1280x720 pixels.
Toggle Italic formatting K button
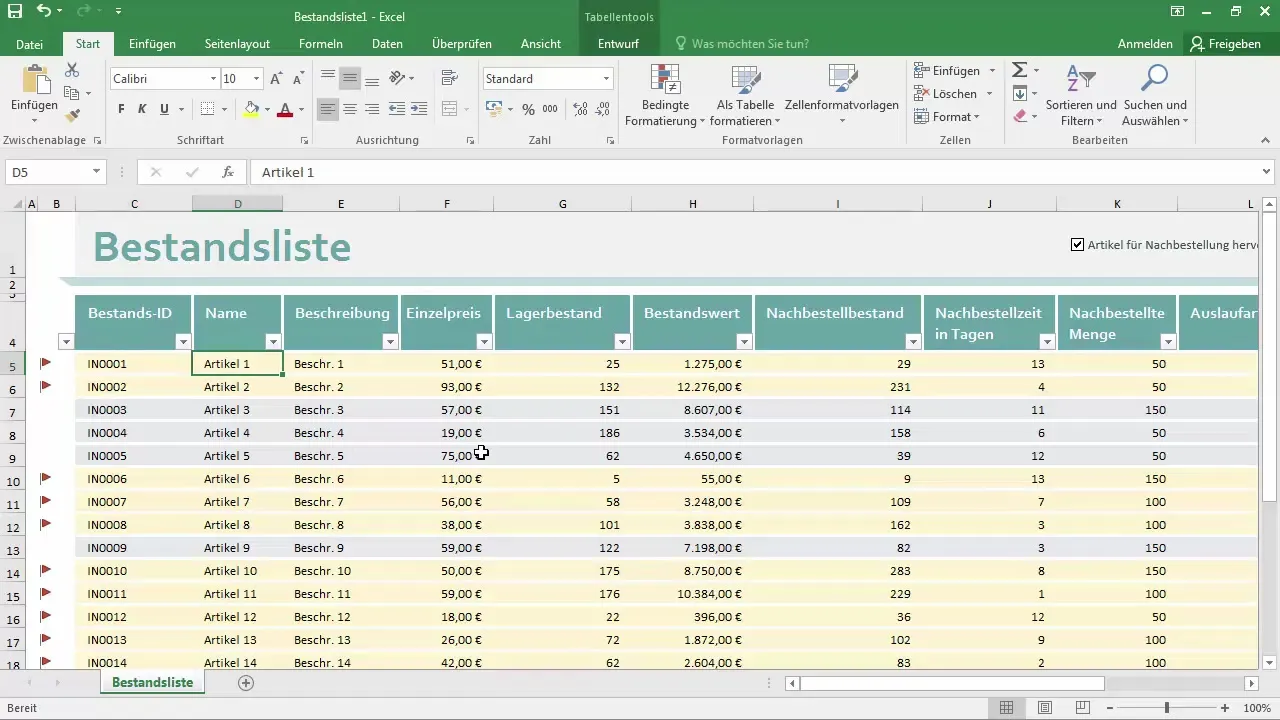pyautogui.click(x=143, y=109)
